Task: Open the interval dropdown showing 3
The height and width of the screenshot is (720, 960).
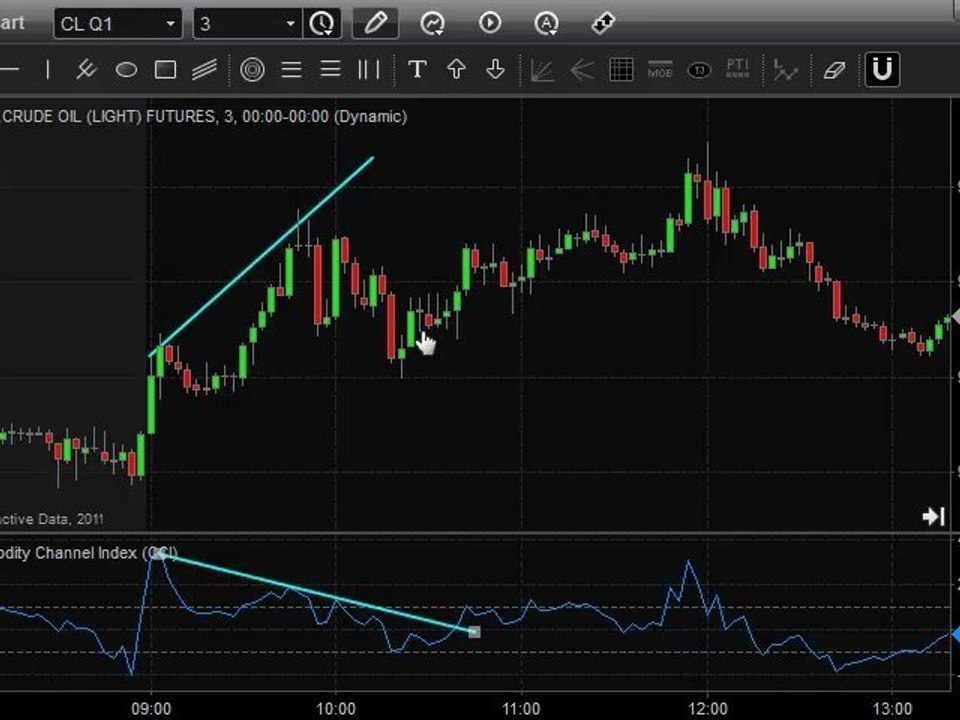Action: [247, 24]
